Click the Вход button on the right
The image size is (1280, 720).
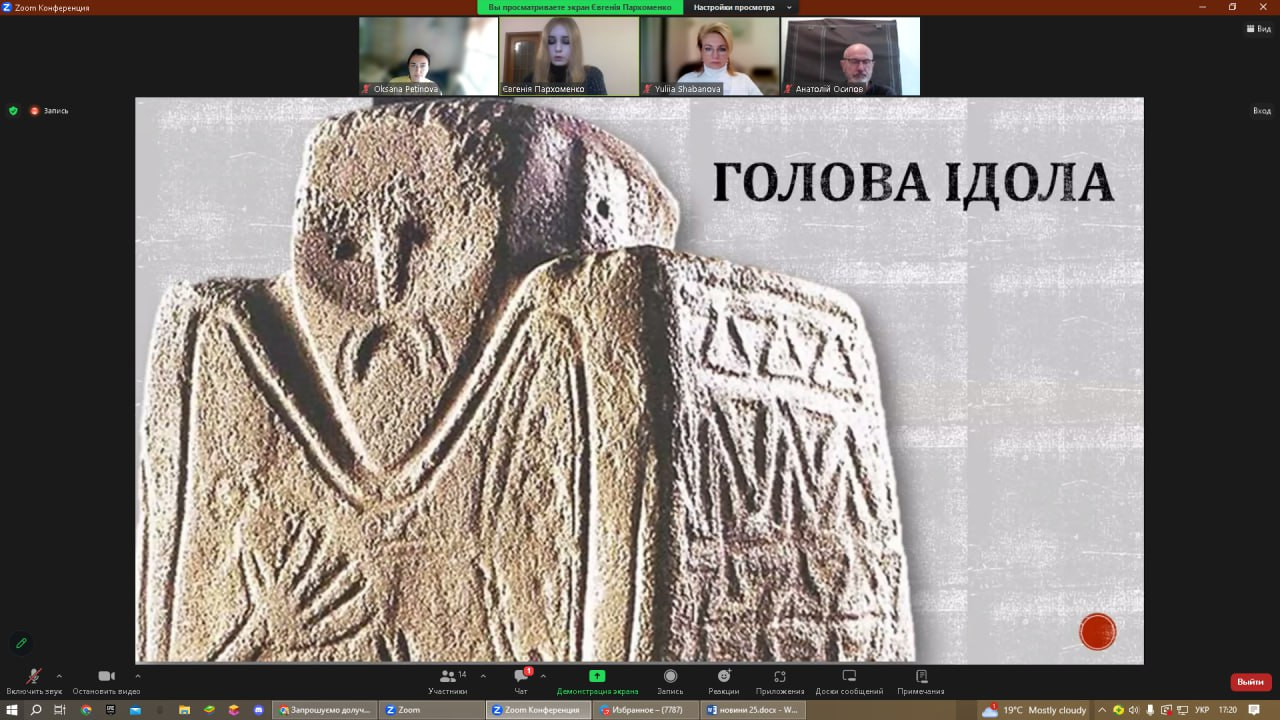(1262, 111)
